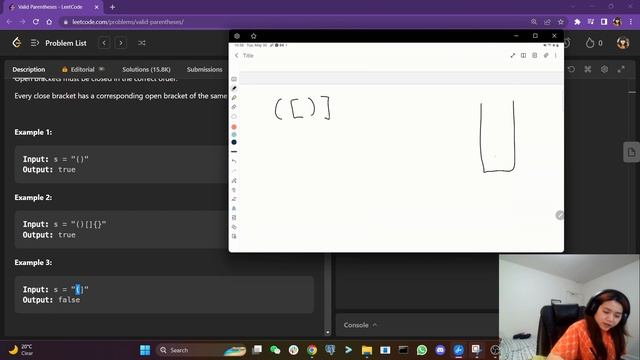Go to the next problem
Image resolution: width=640 pixels, height=360 pixels.
click(121, 43)
